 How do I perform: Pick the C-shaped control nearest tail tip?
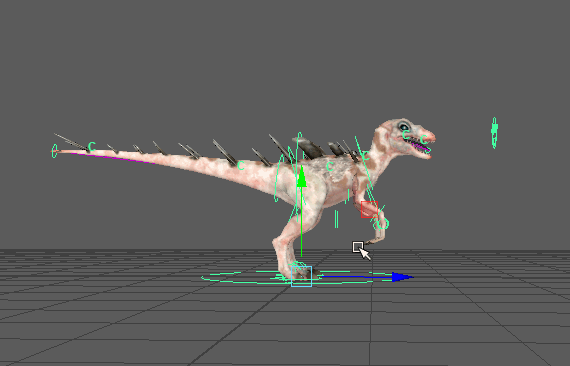(x=92, y=146)
